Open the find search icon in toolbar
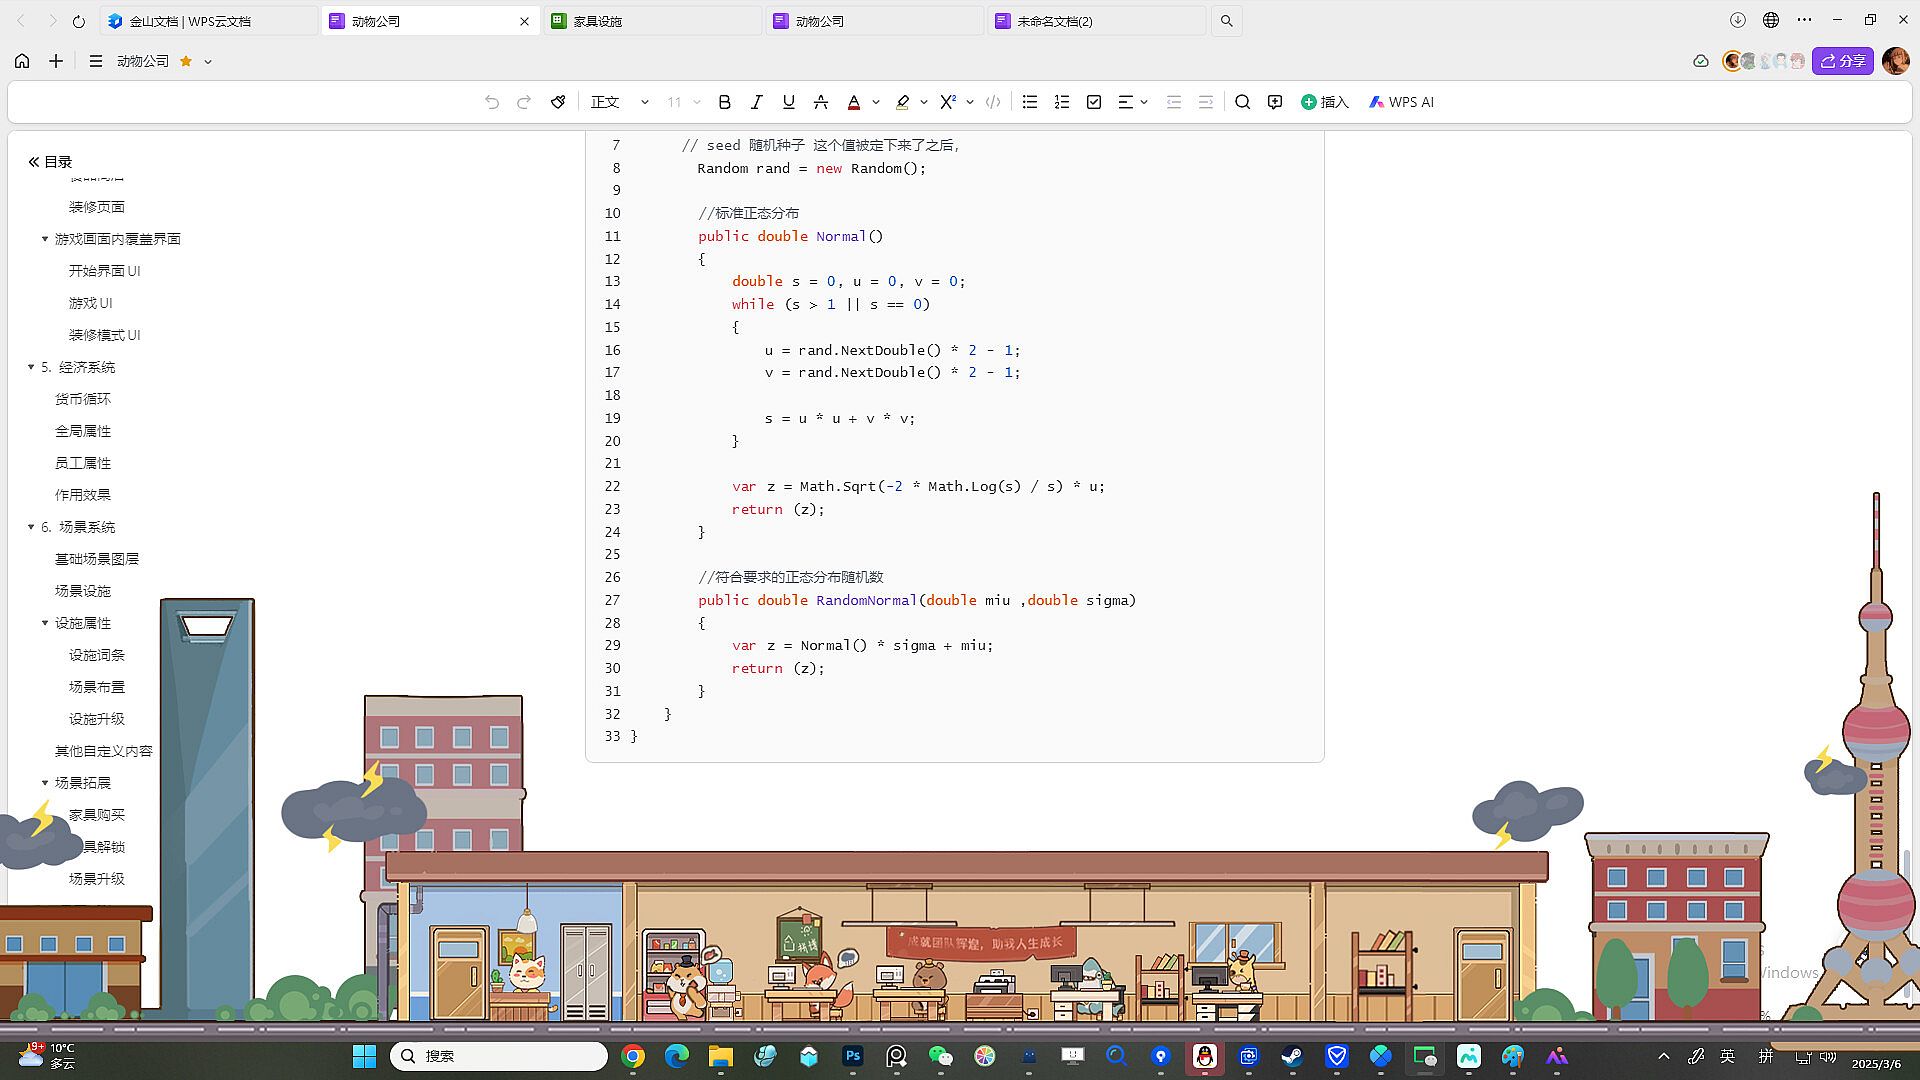Screen dimensions: 1920x1080 (x=1242, y=102)
